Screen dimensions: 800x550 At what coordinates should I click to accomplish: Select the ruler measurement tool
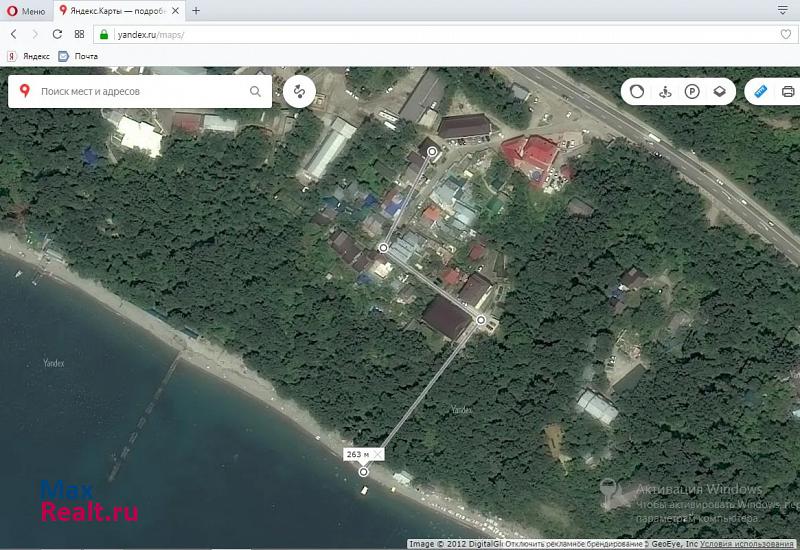pos(759,92)
